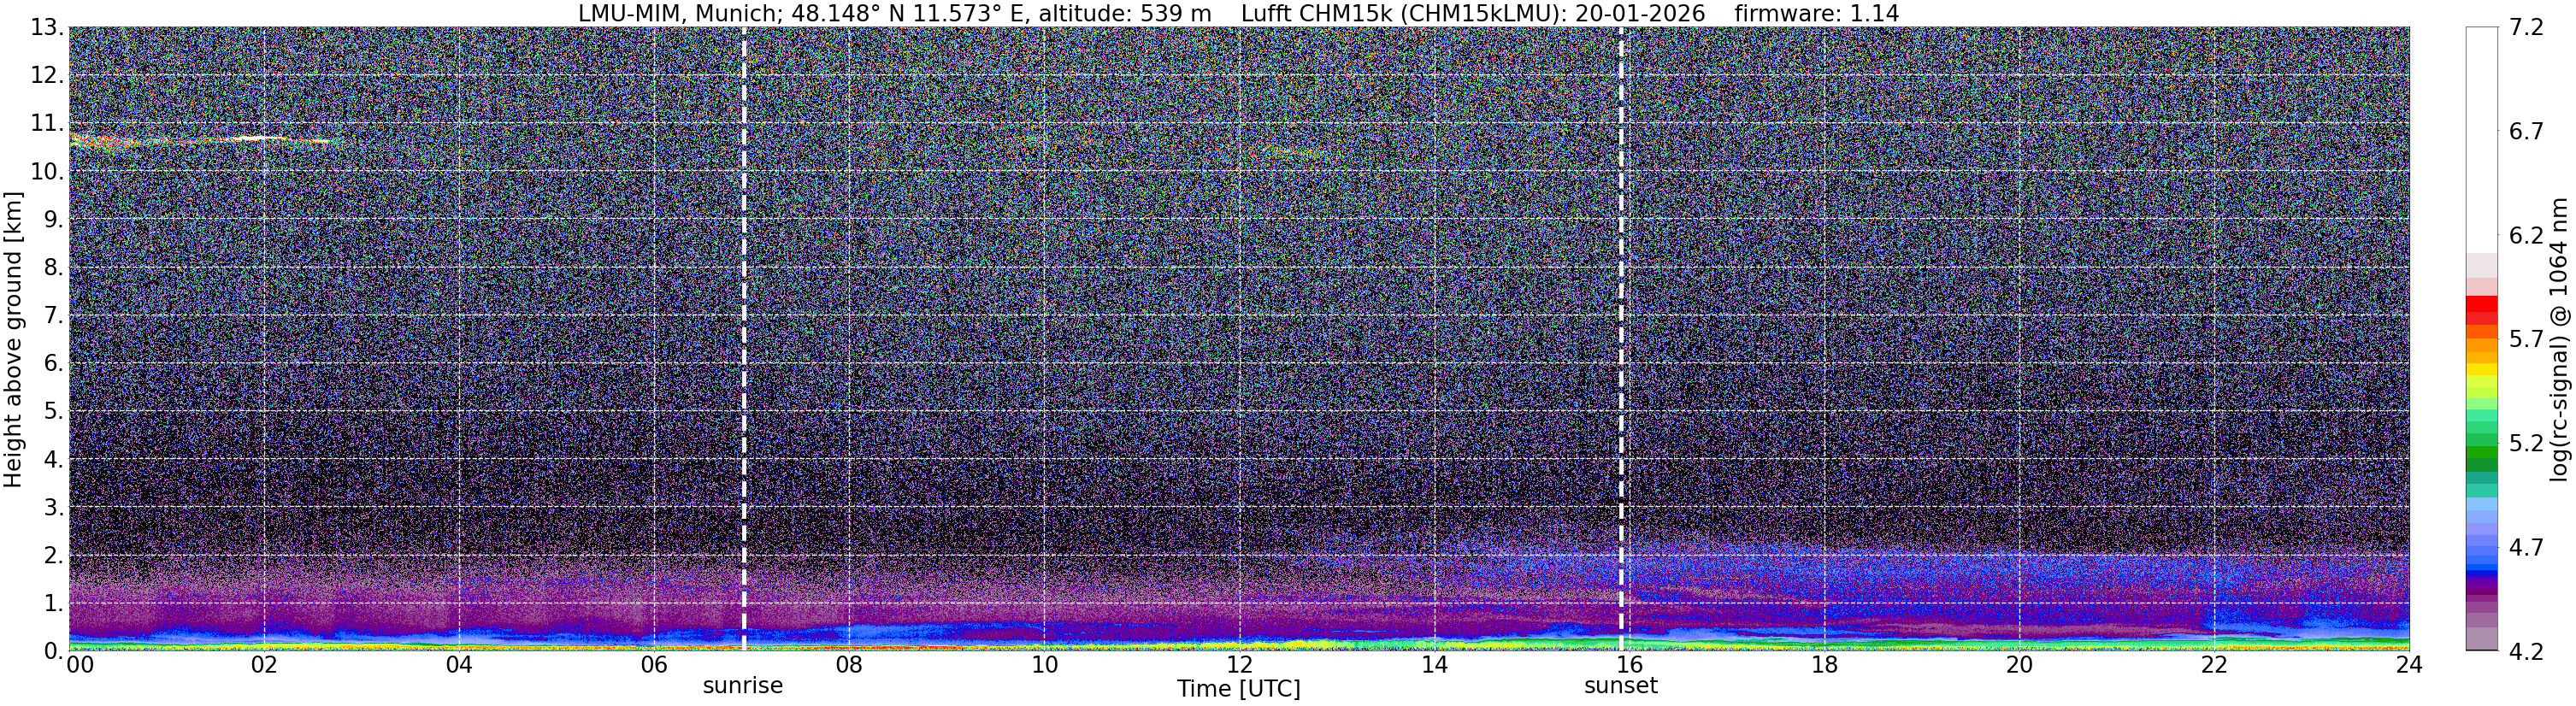The height and width of the screenshot is (706, 2576).
Task: Click the dashed sunrise marker line
Action: (x=744, y=339)
